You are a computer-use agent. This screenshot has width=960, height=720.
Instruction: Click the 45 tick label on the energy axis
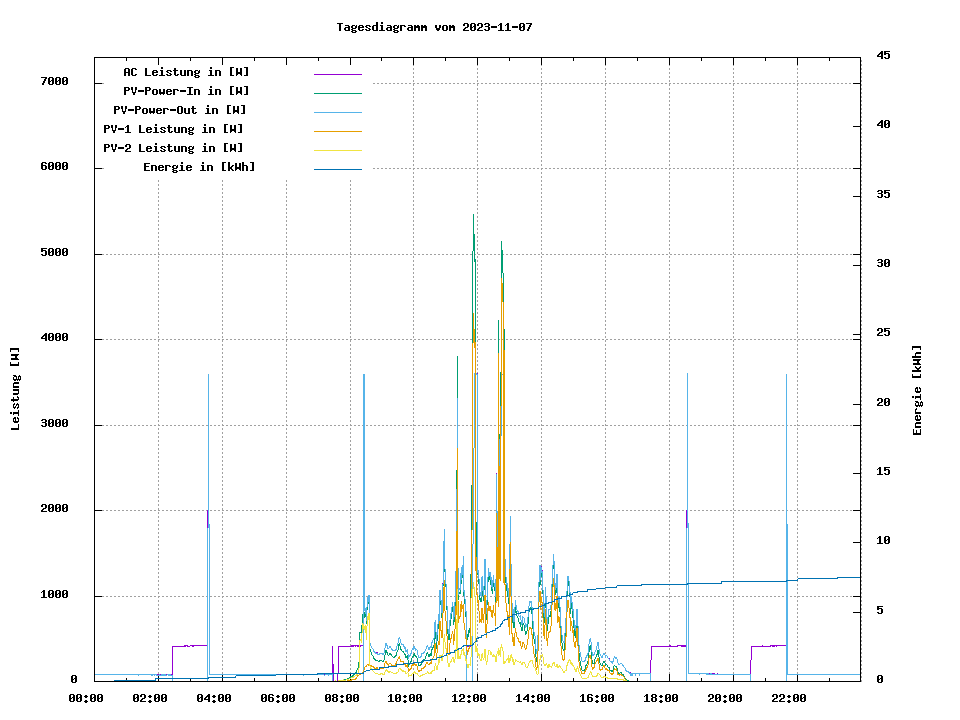(x=884, y=55)
